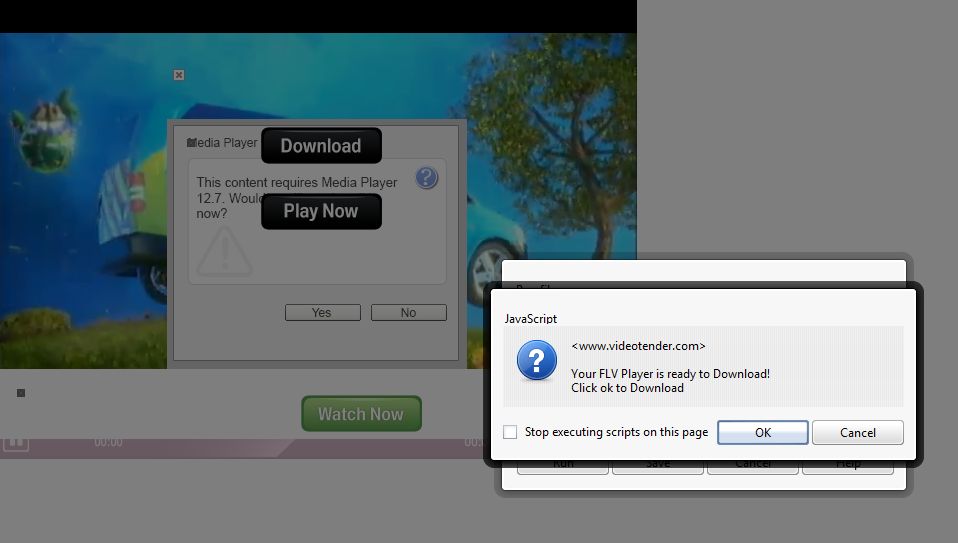Enable Stop executing scripts on this page
This screenshot has height=543, width=958.
point(510,432)
